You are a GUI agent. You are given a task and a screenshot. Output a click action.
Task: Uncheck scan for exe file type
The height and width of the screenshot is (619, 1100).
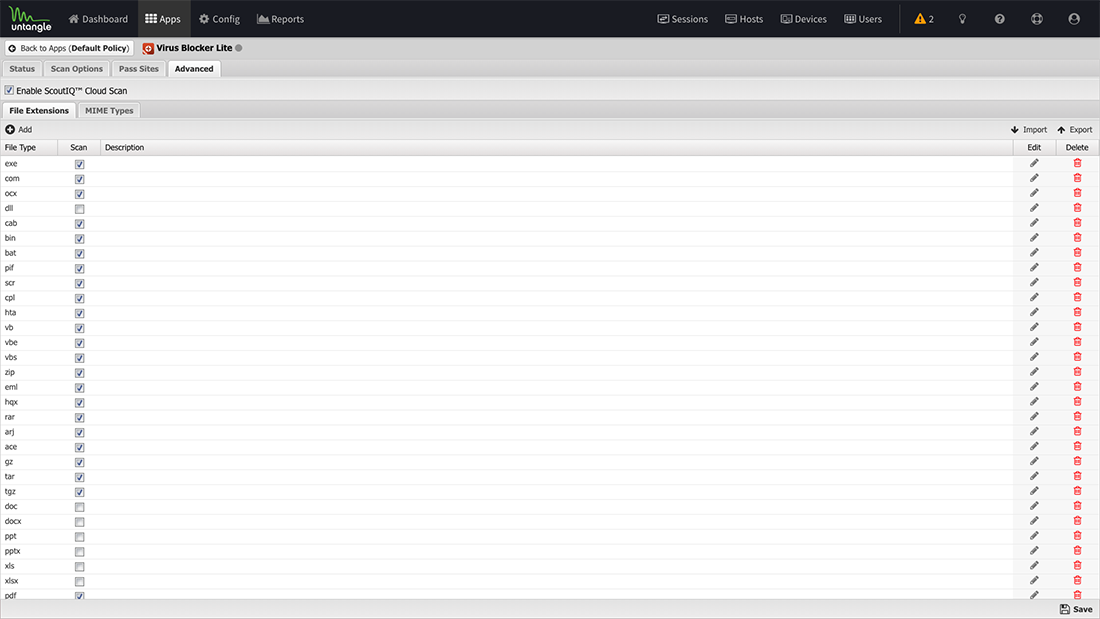tap(79, 164)
